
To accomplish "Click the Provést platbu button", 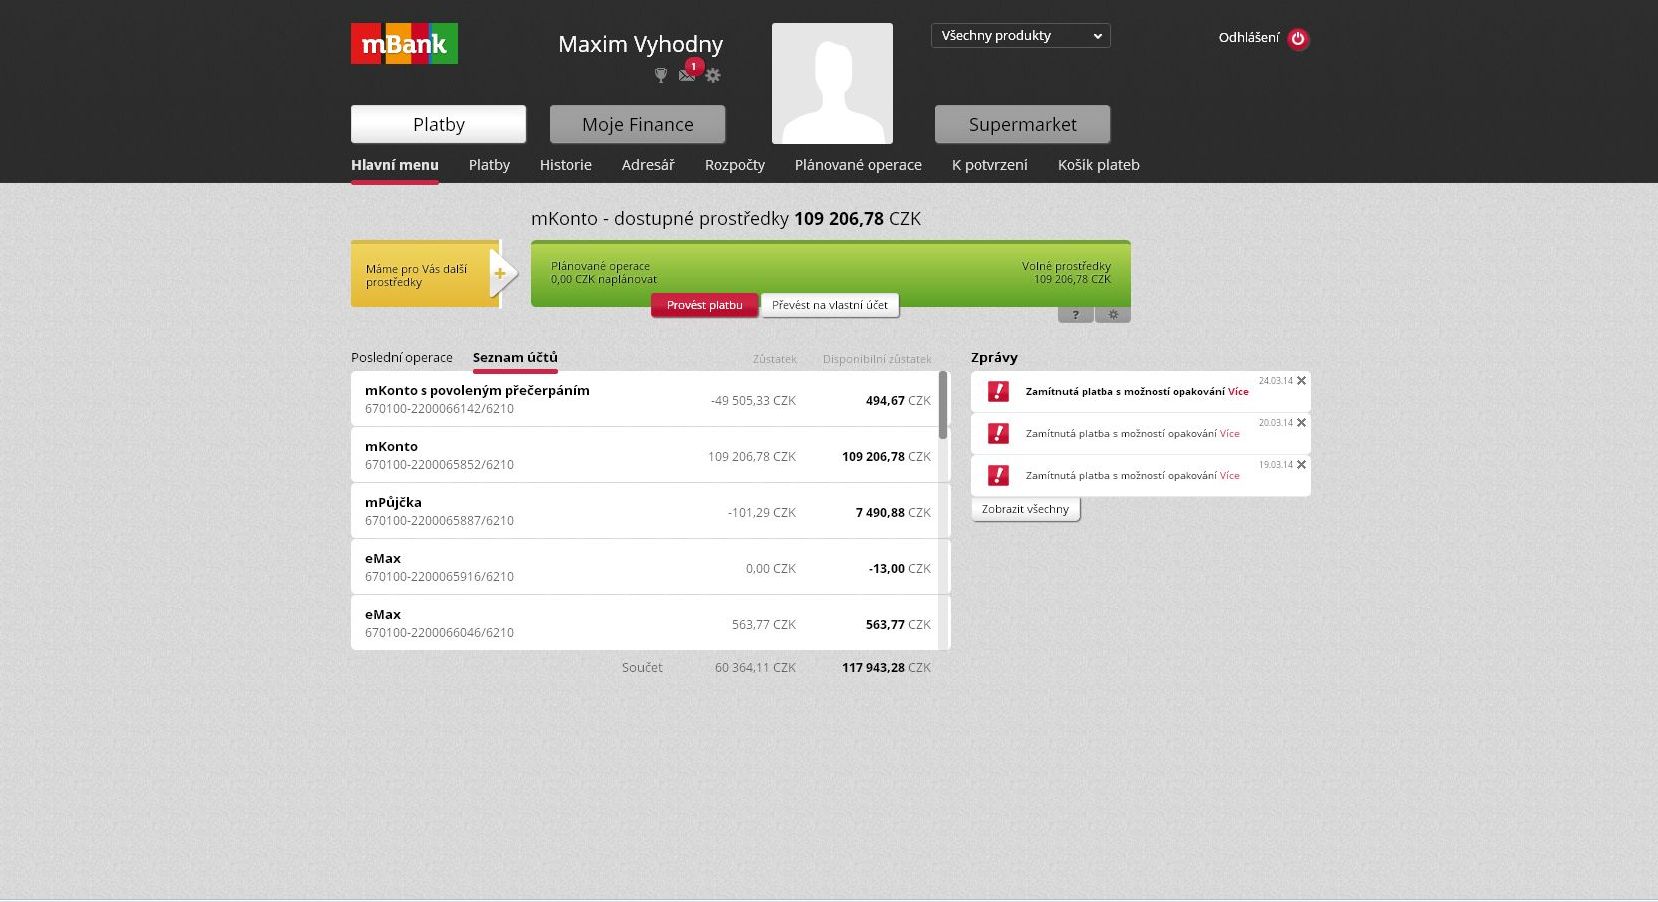I will [704, 305].
